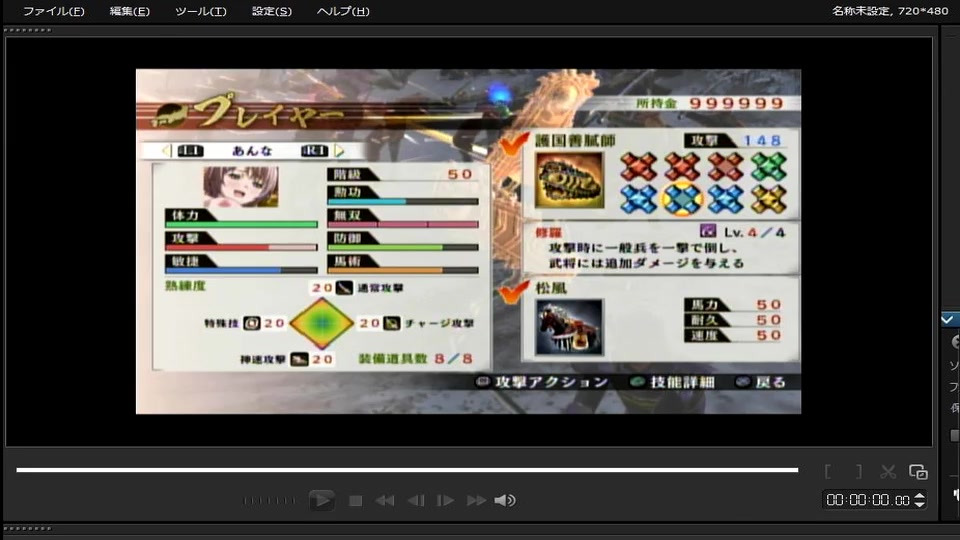Open the ファイル(F) menu

click(53, 11)
